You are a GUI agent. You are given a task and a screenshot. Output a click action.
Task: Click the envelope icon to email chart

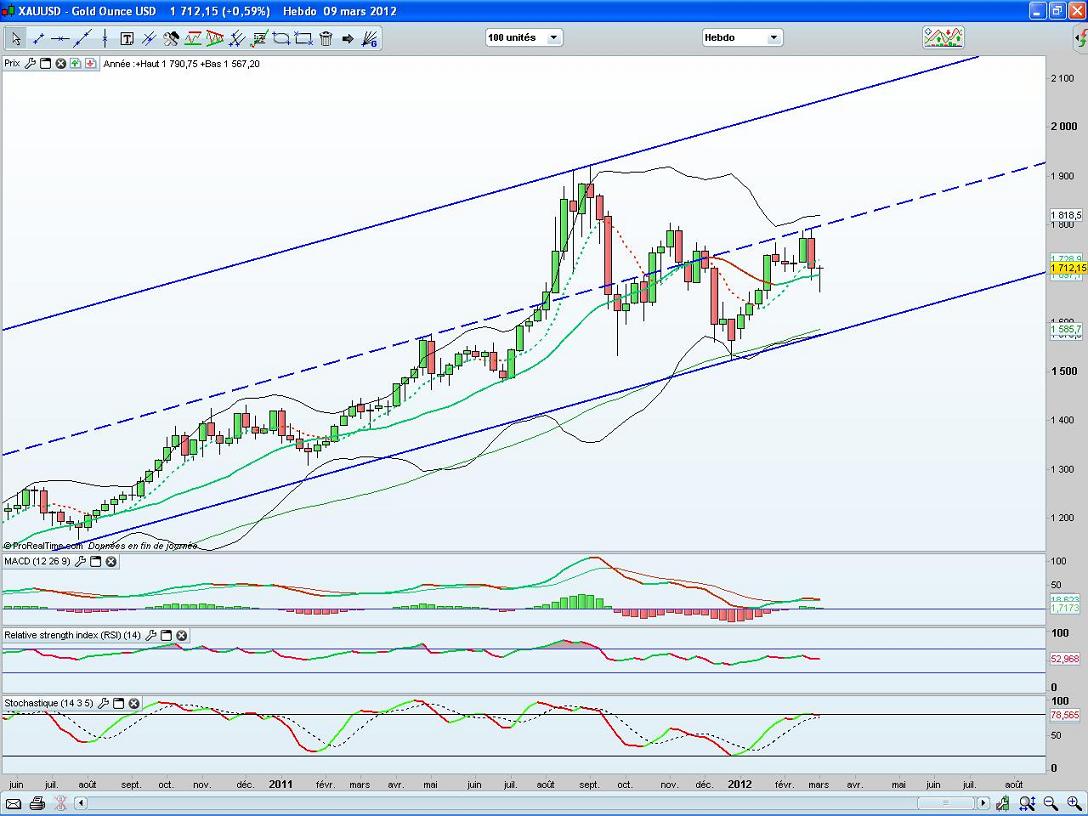14,803
